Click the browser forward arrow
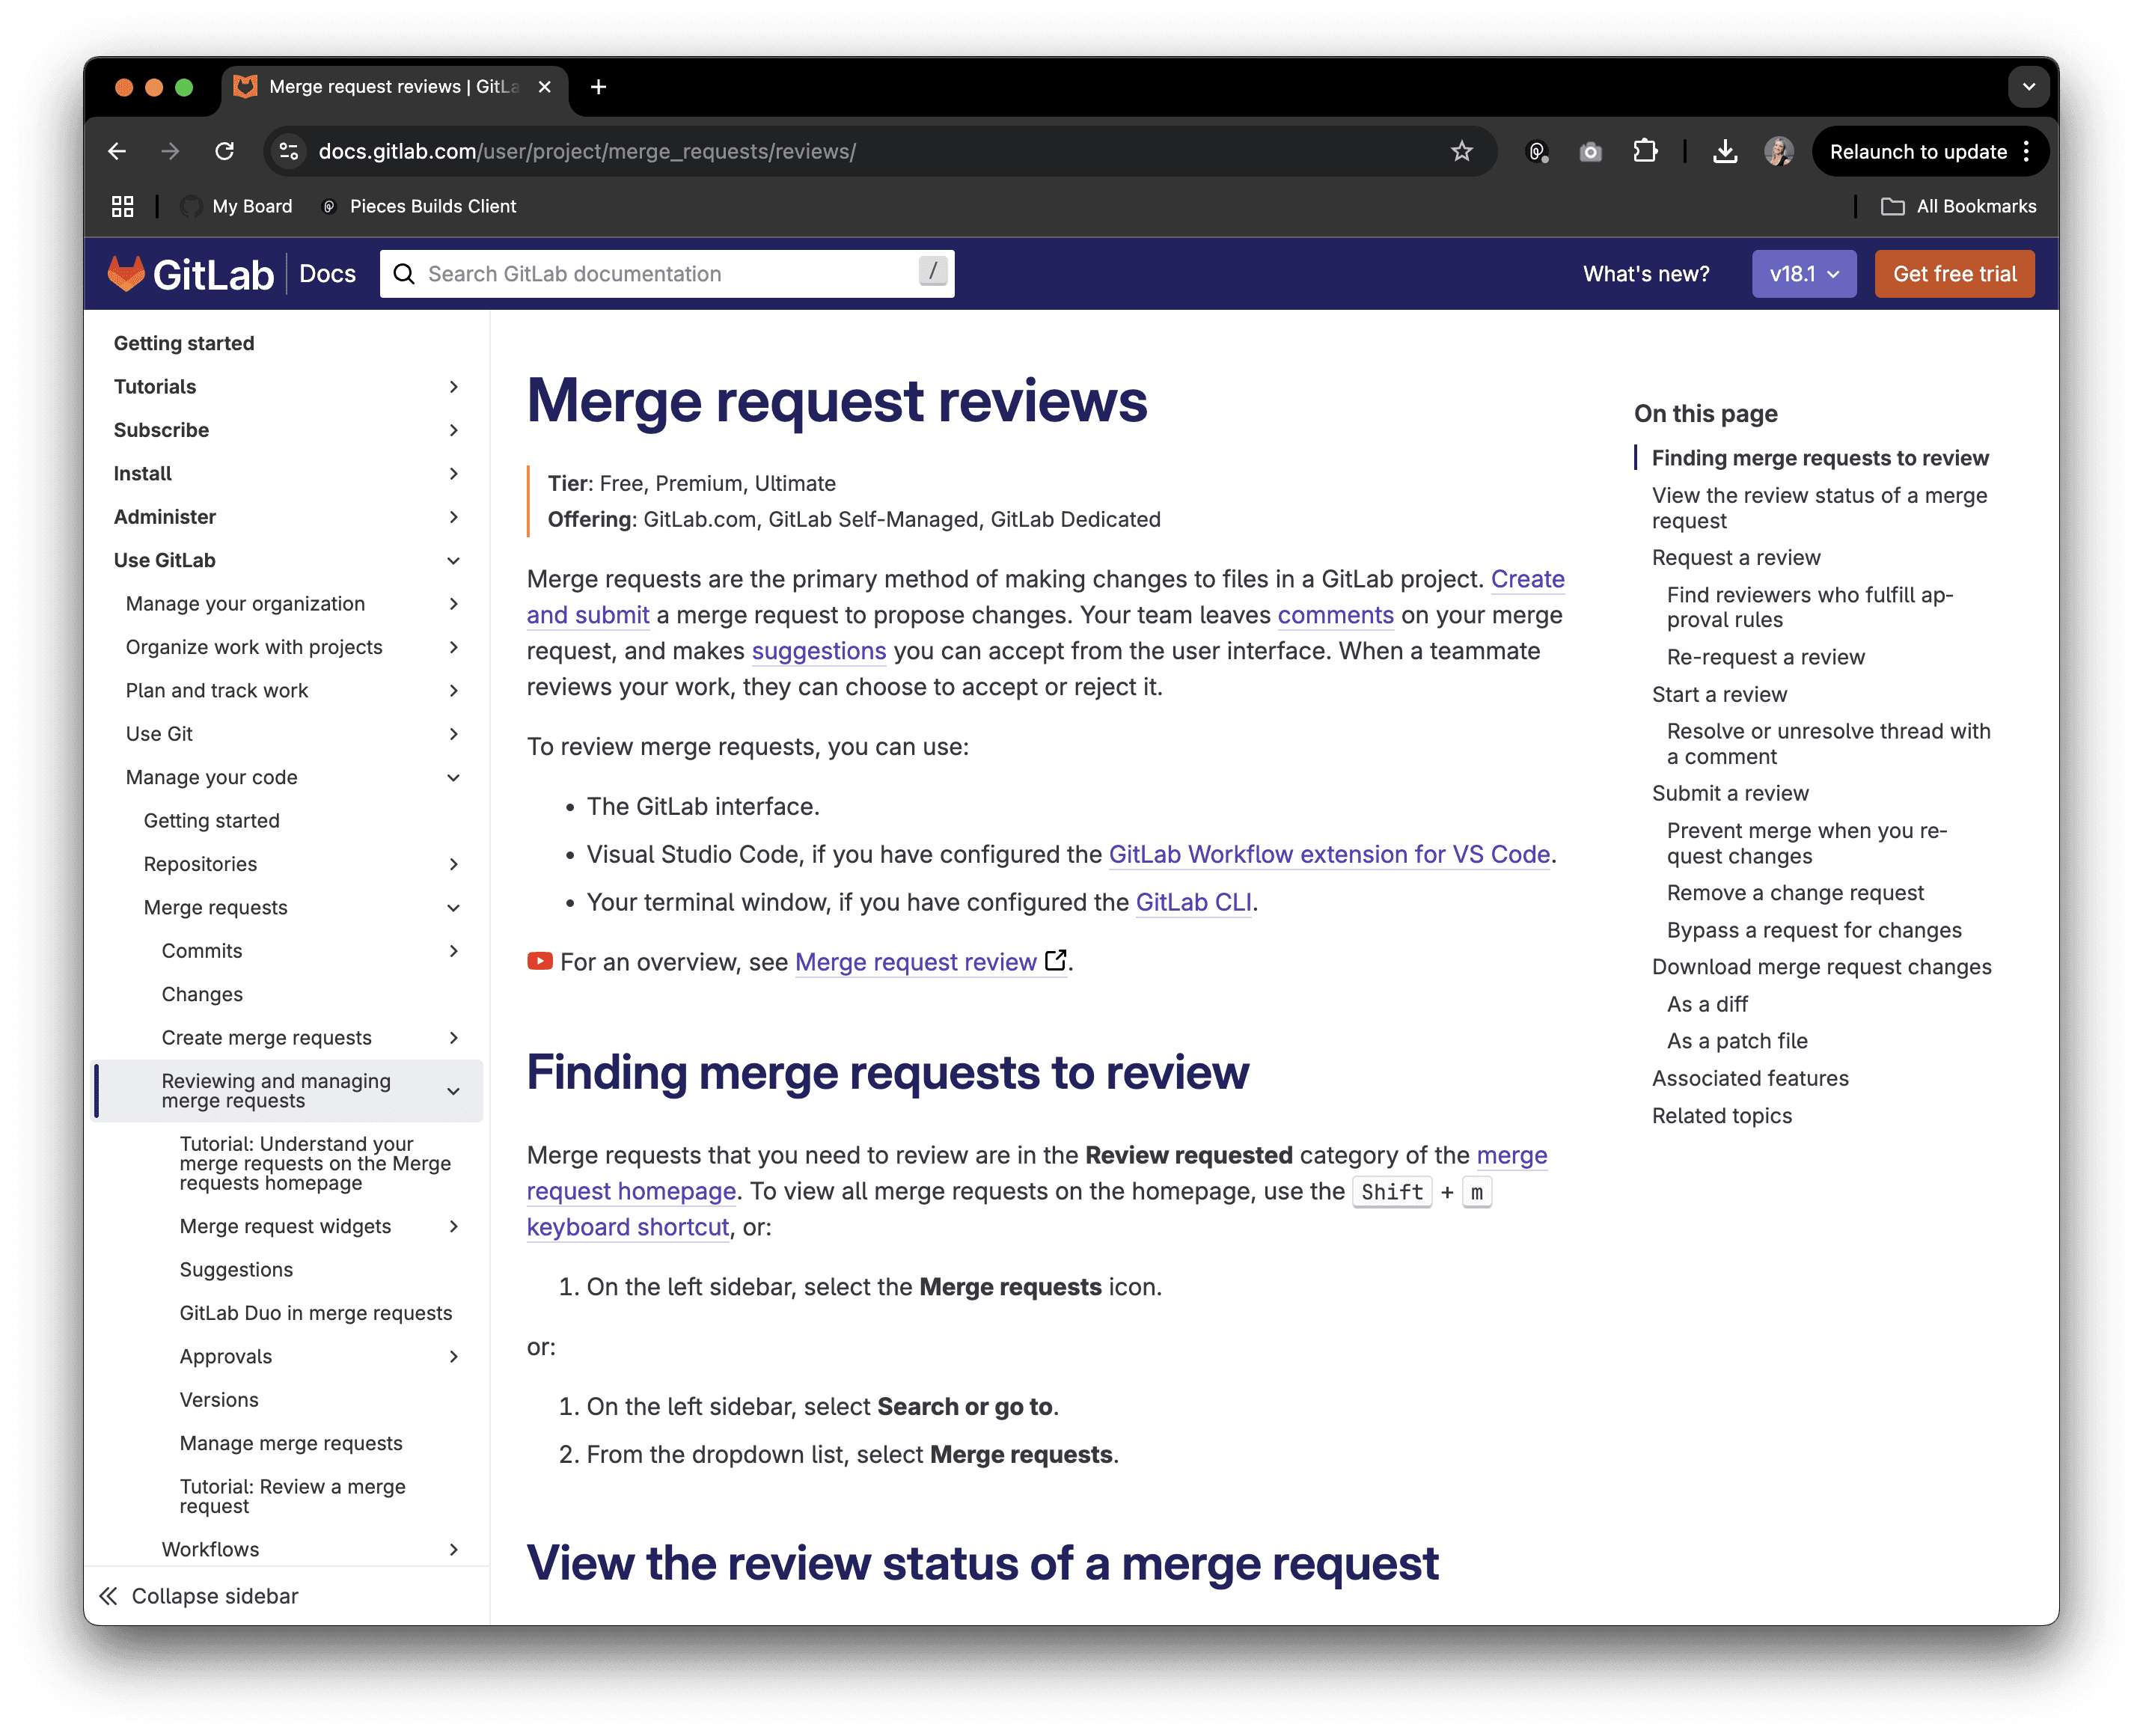The image size is (2143, 1736). (x=171, y=151)
